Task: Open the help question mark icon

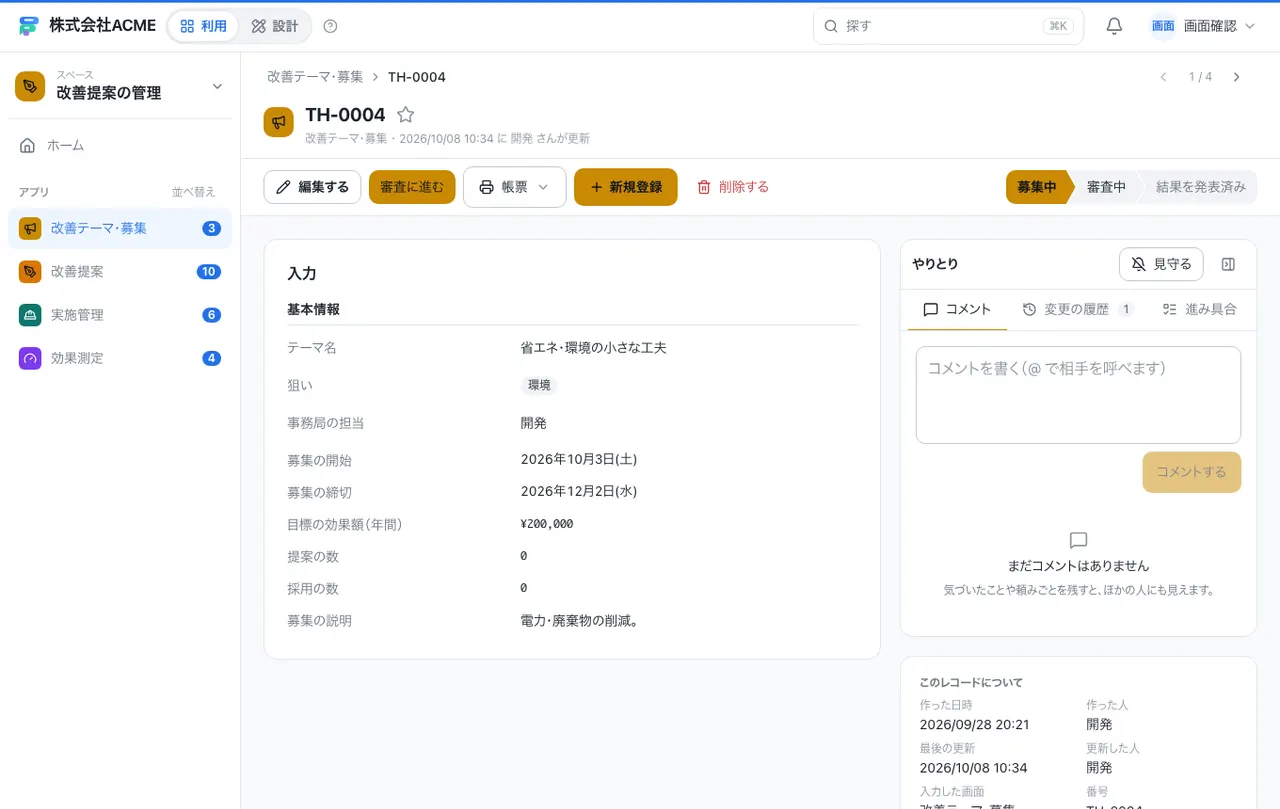Action: (331, 26)
